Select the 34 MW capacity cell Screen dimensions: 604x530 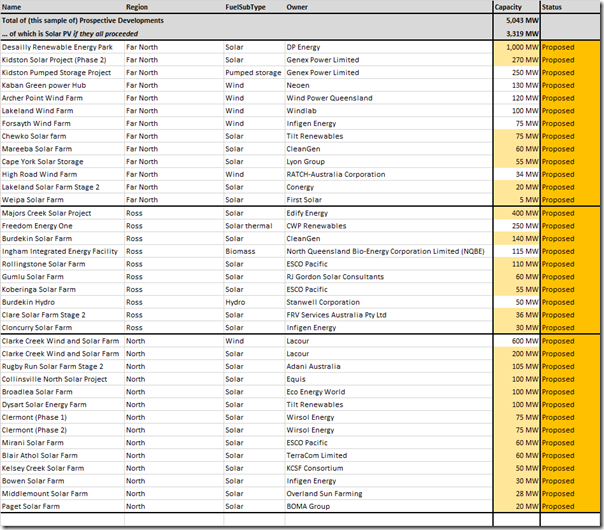(517, 174)
